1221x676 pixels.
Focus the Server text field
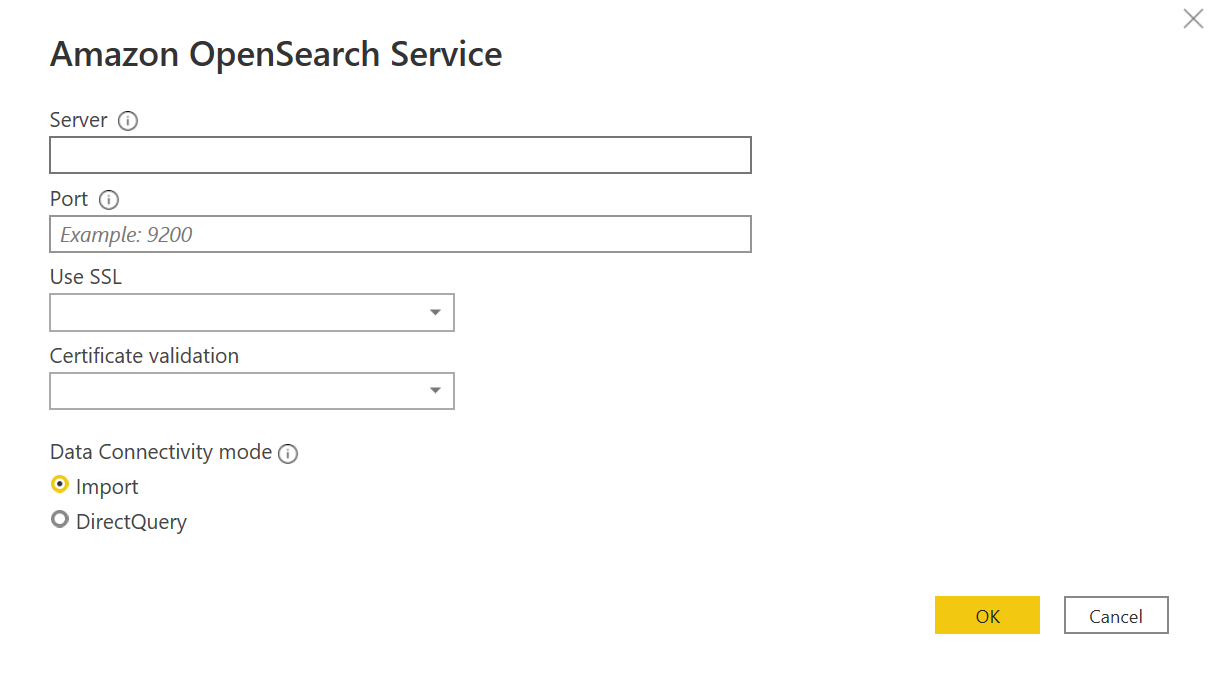pos(400,155)
